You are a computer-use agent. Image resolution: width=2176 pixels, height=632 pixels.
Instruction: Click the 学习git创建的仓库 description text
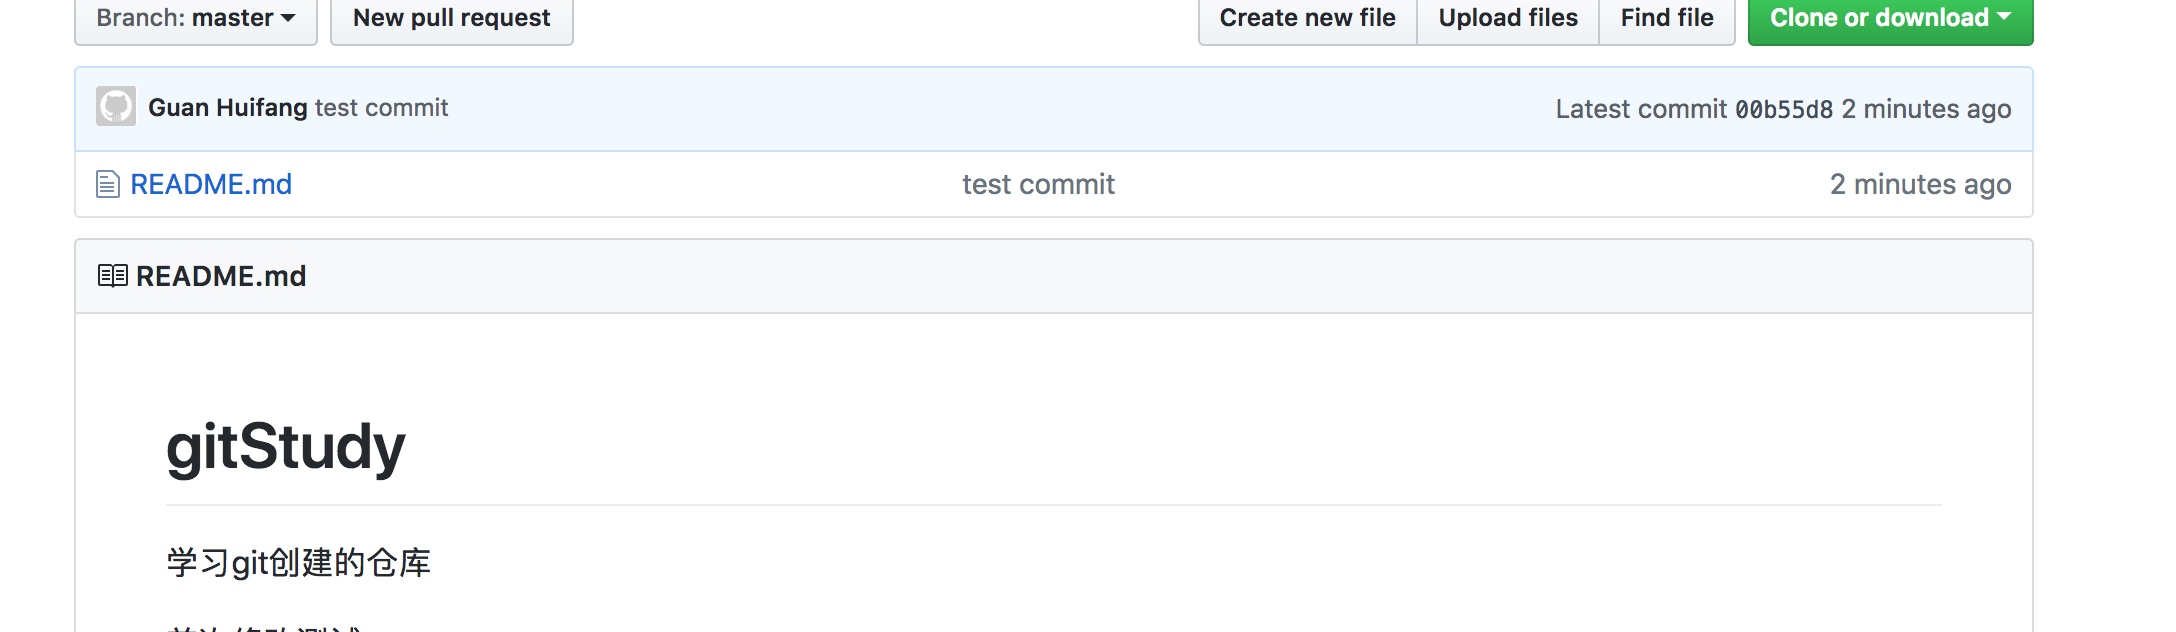[299, 562]
